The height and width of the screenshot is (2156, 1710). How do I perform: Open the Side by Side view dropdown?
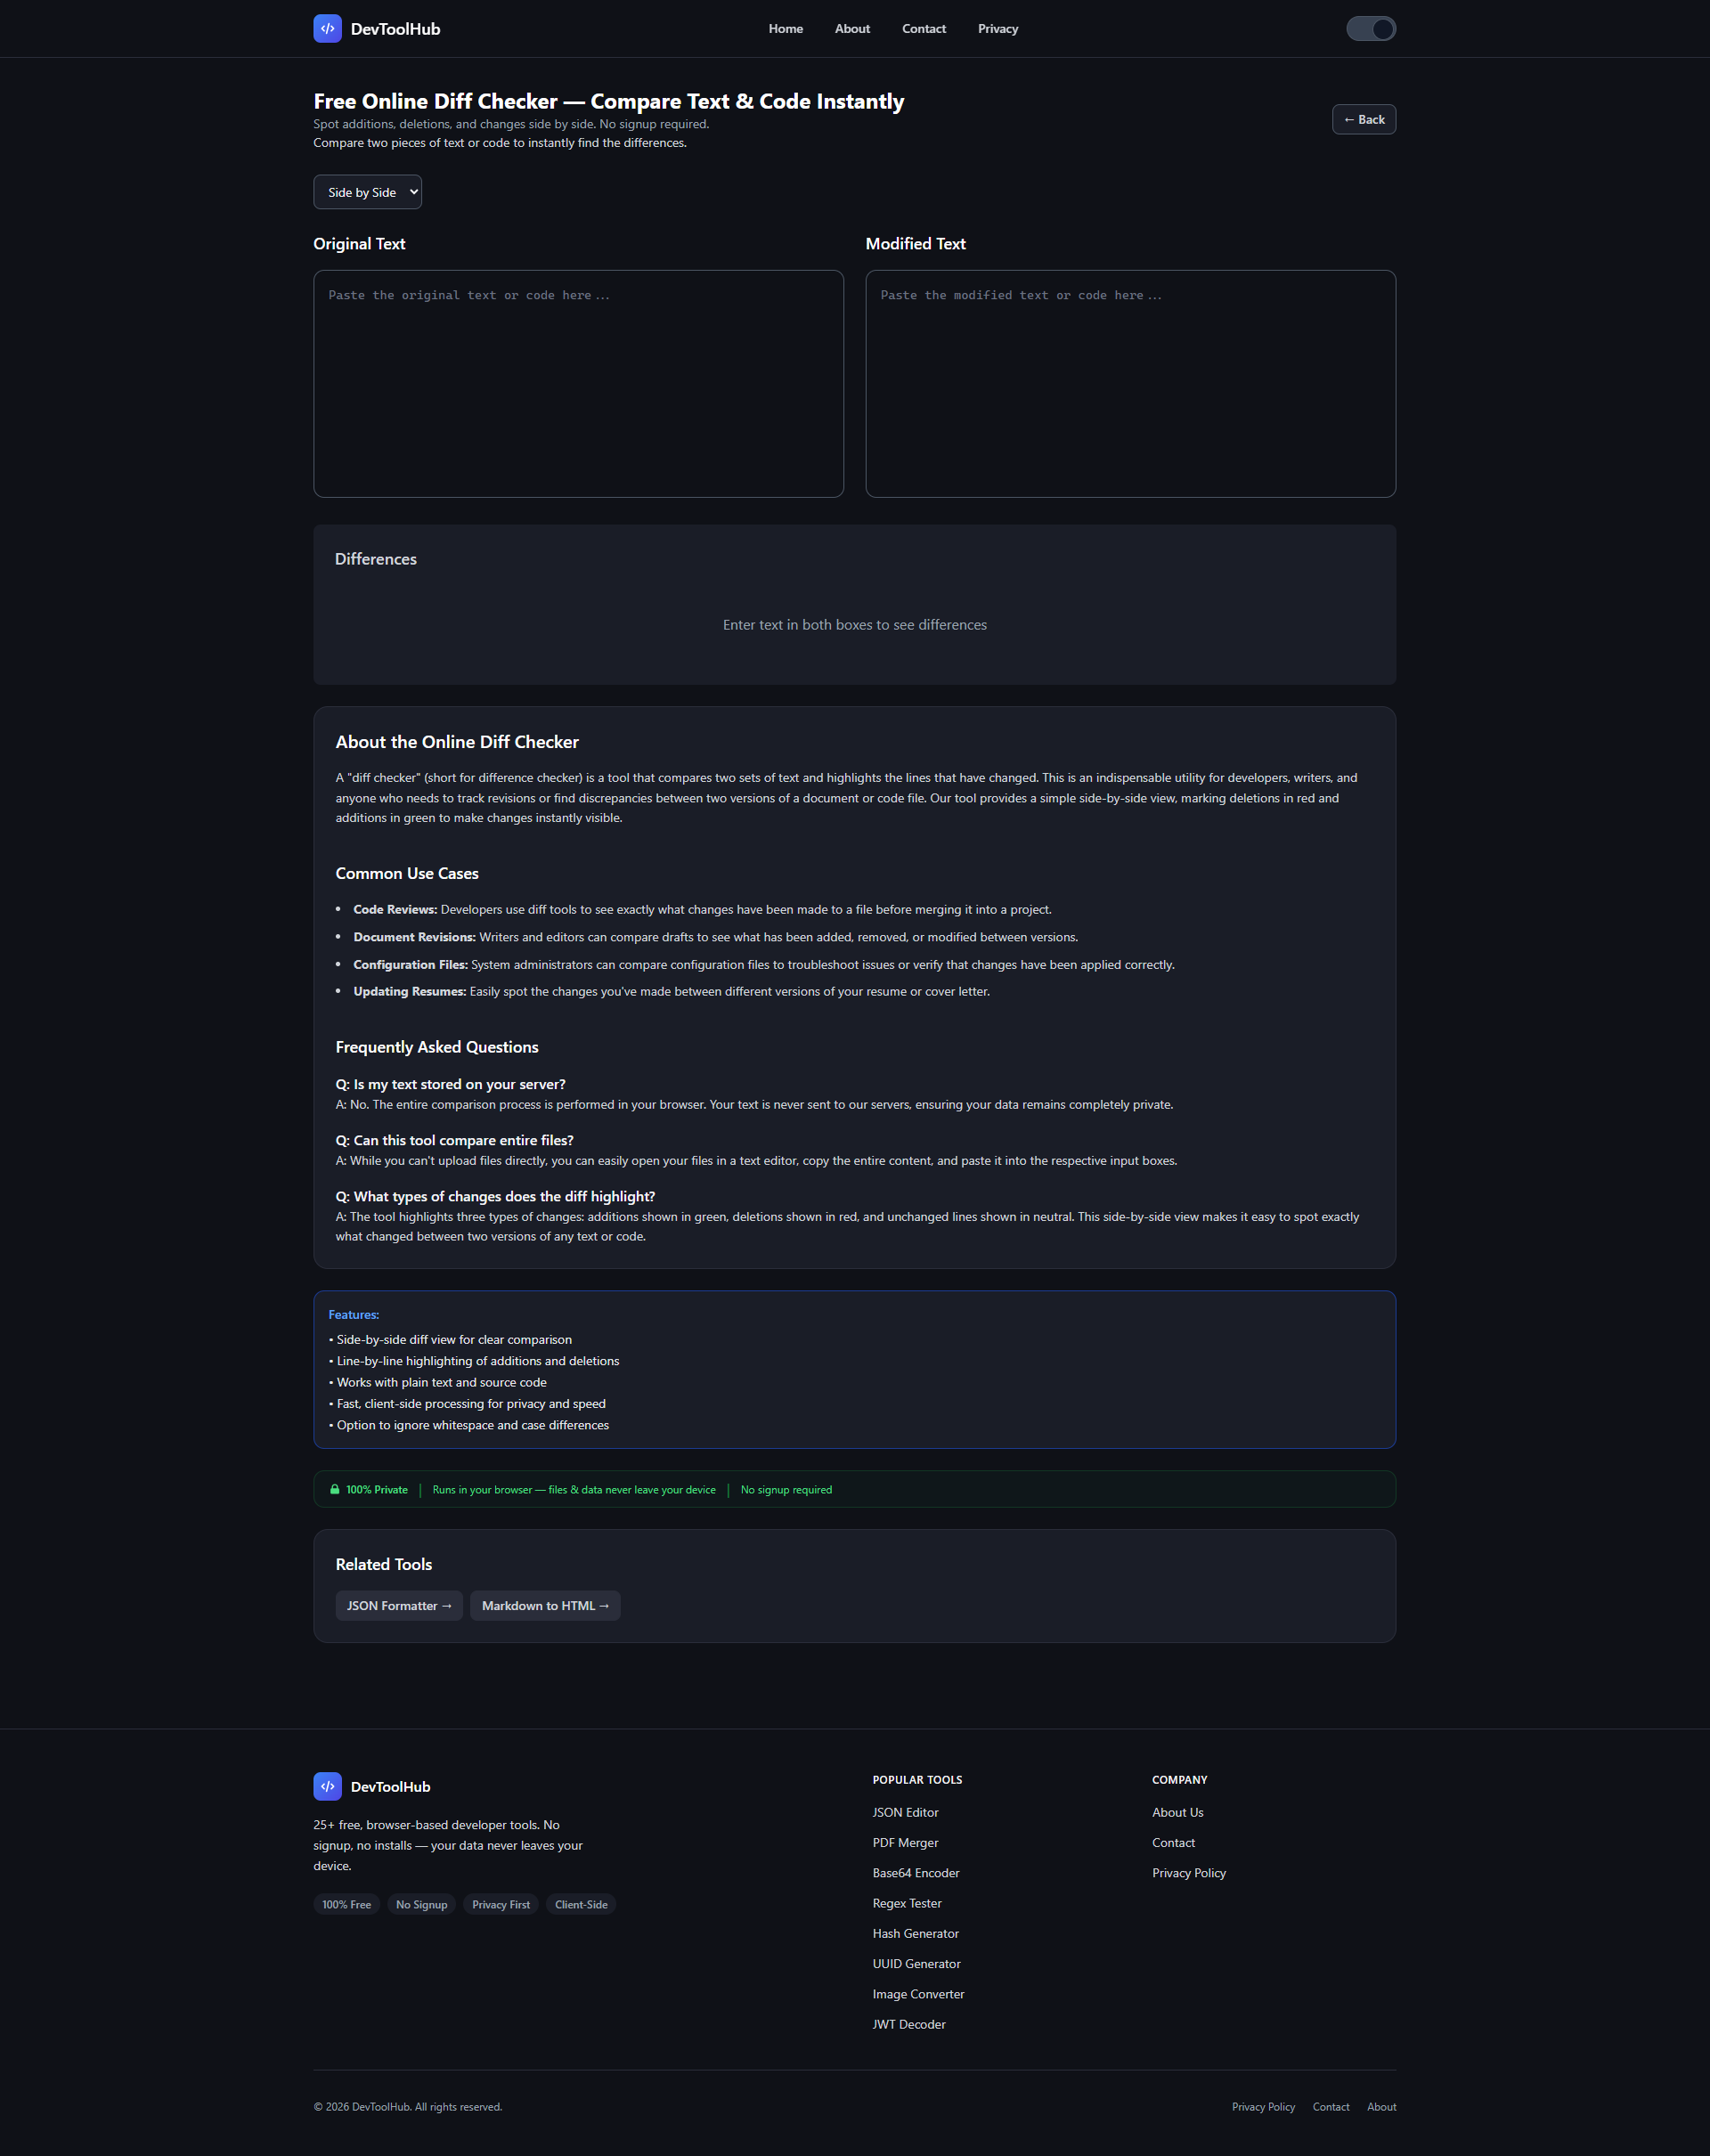[366, 191]
